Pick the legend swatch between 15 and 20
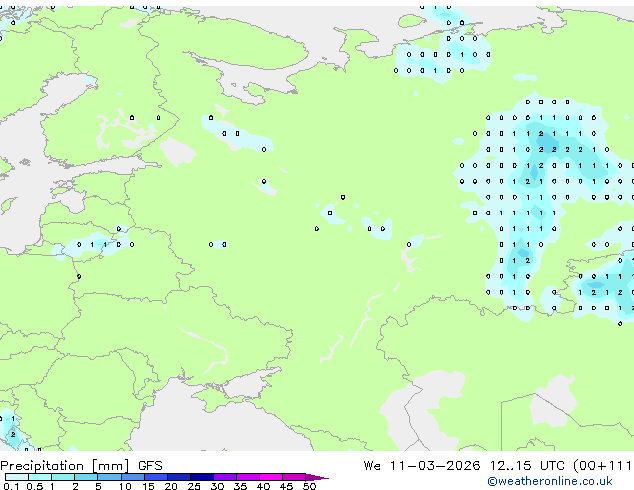The width and height of the screenshot is (634, 490). click(x=156, y=477)
